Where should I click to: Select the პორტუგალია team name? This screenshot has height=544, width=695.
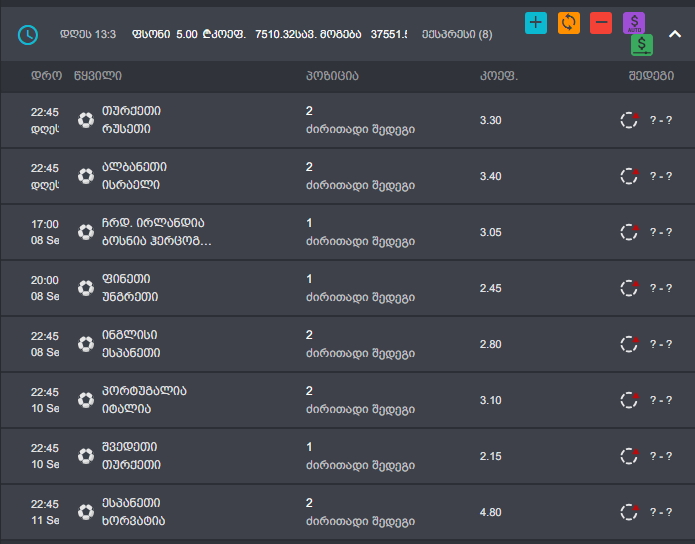[x=144, y=391]
